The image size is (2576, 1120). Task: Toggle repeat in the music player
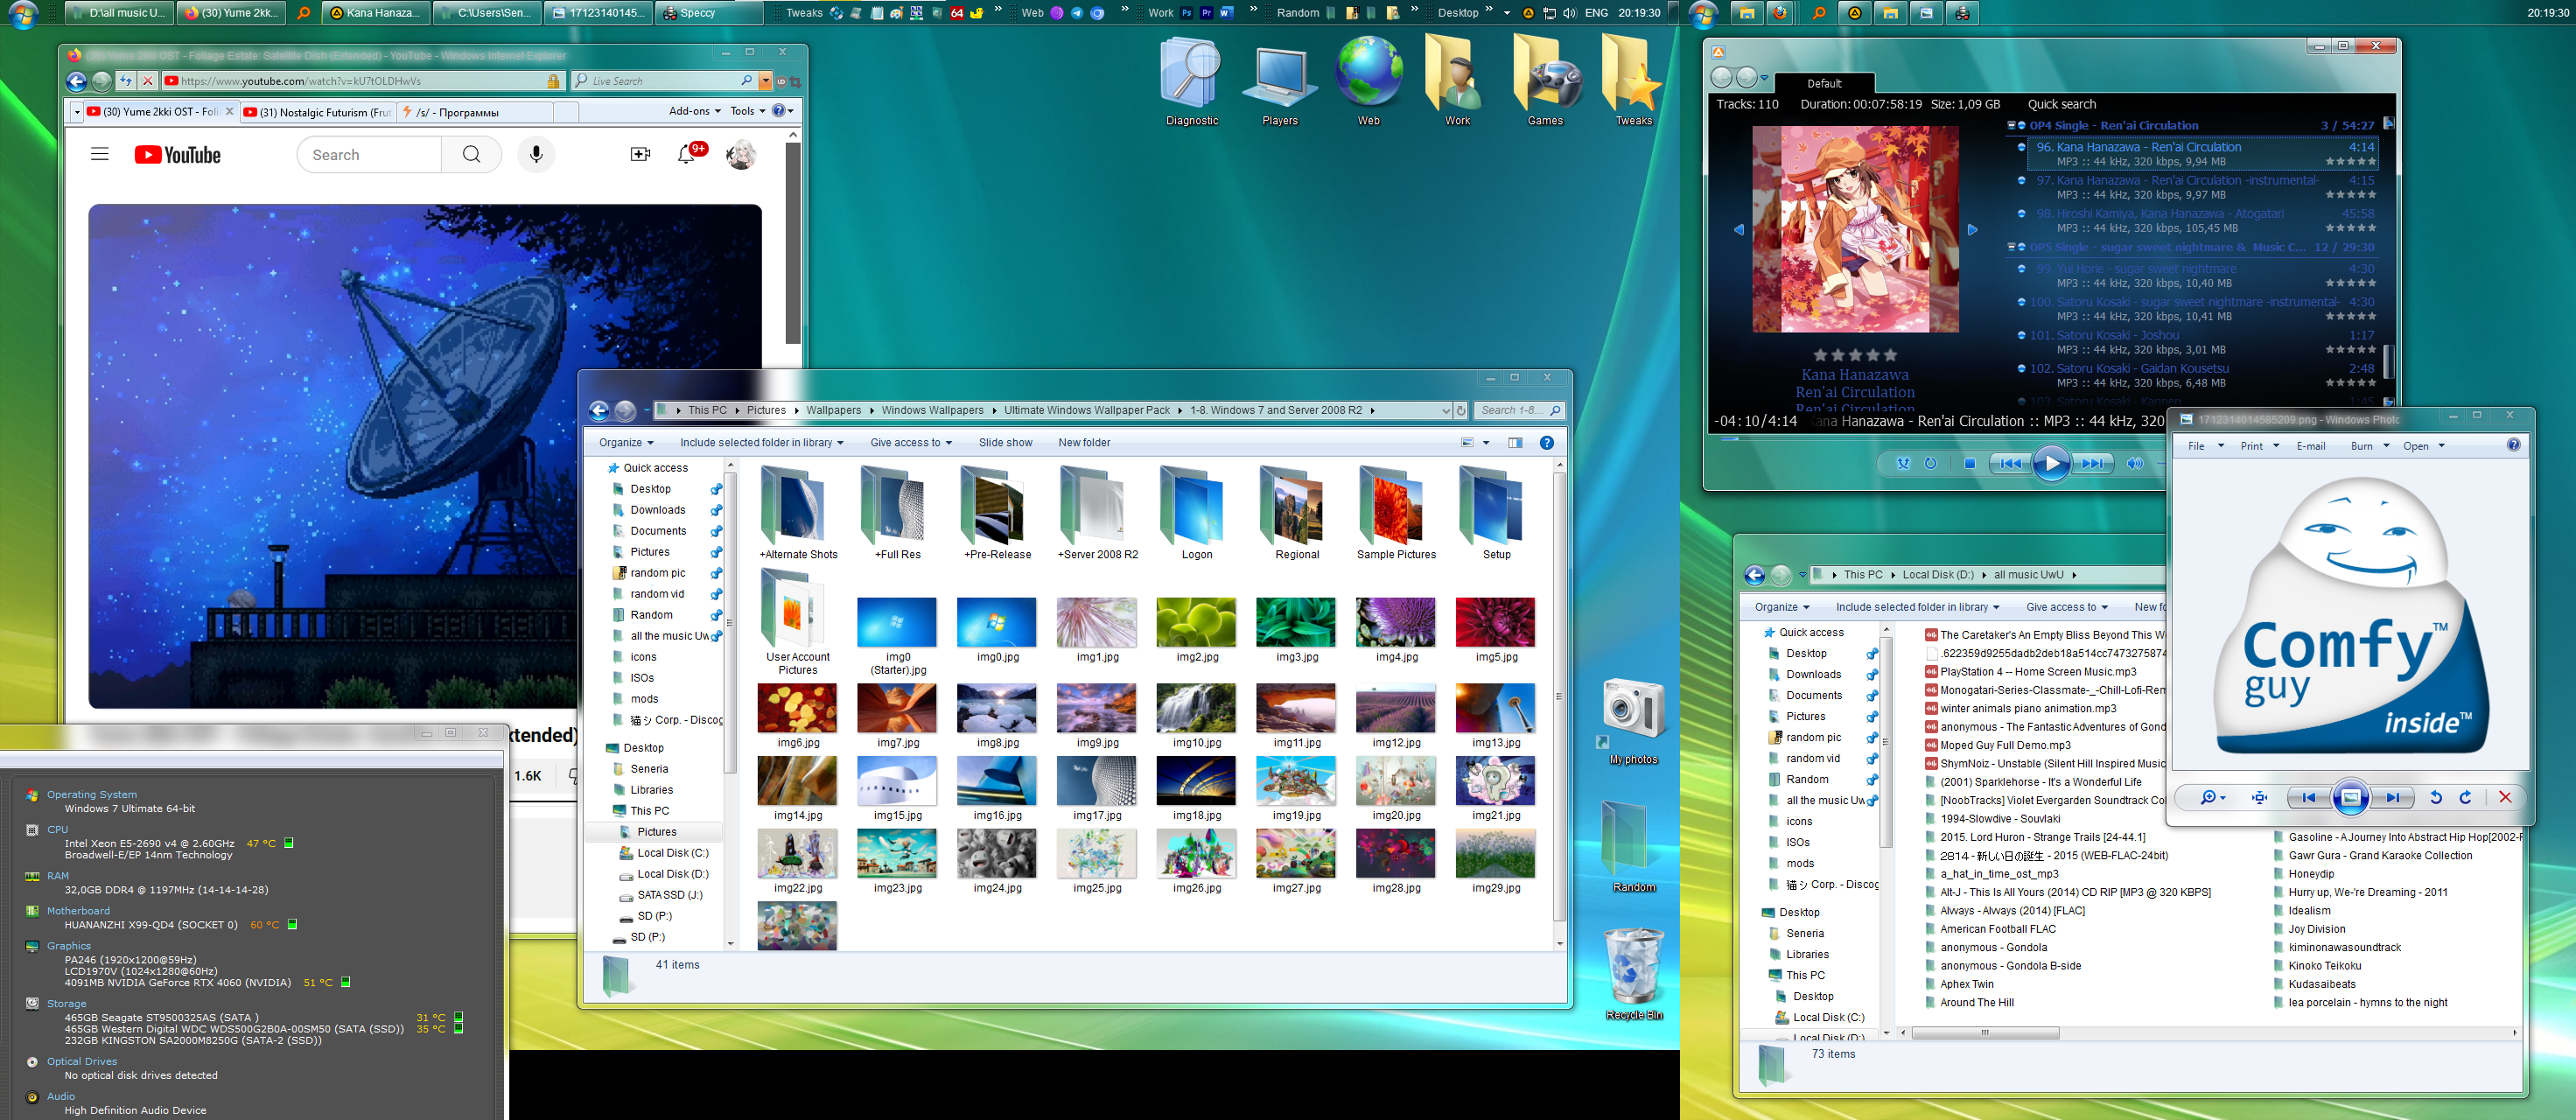1931,463
